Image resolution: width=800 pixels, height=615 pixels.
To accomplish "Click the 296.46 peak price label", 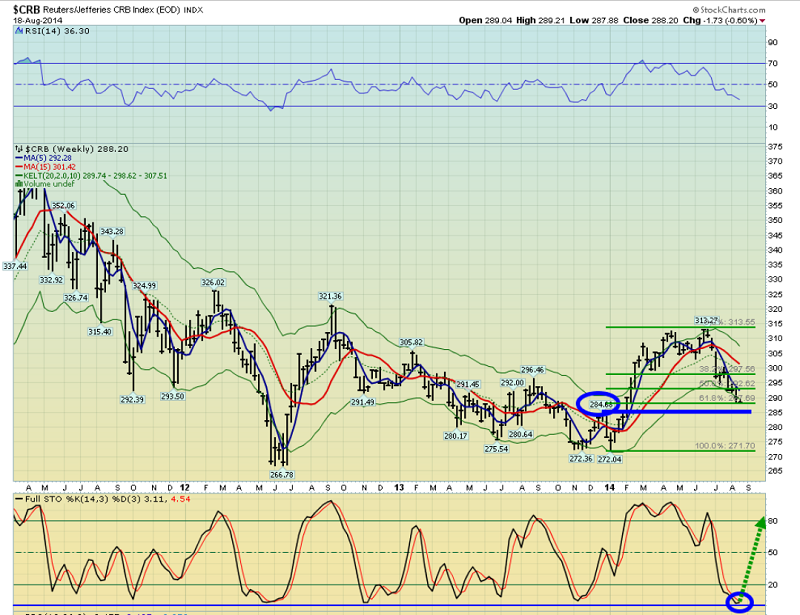I will pos(532,370).
